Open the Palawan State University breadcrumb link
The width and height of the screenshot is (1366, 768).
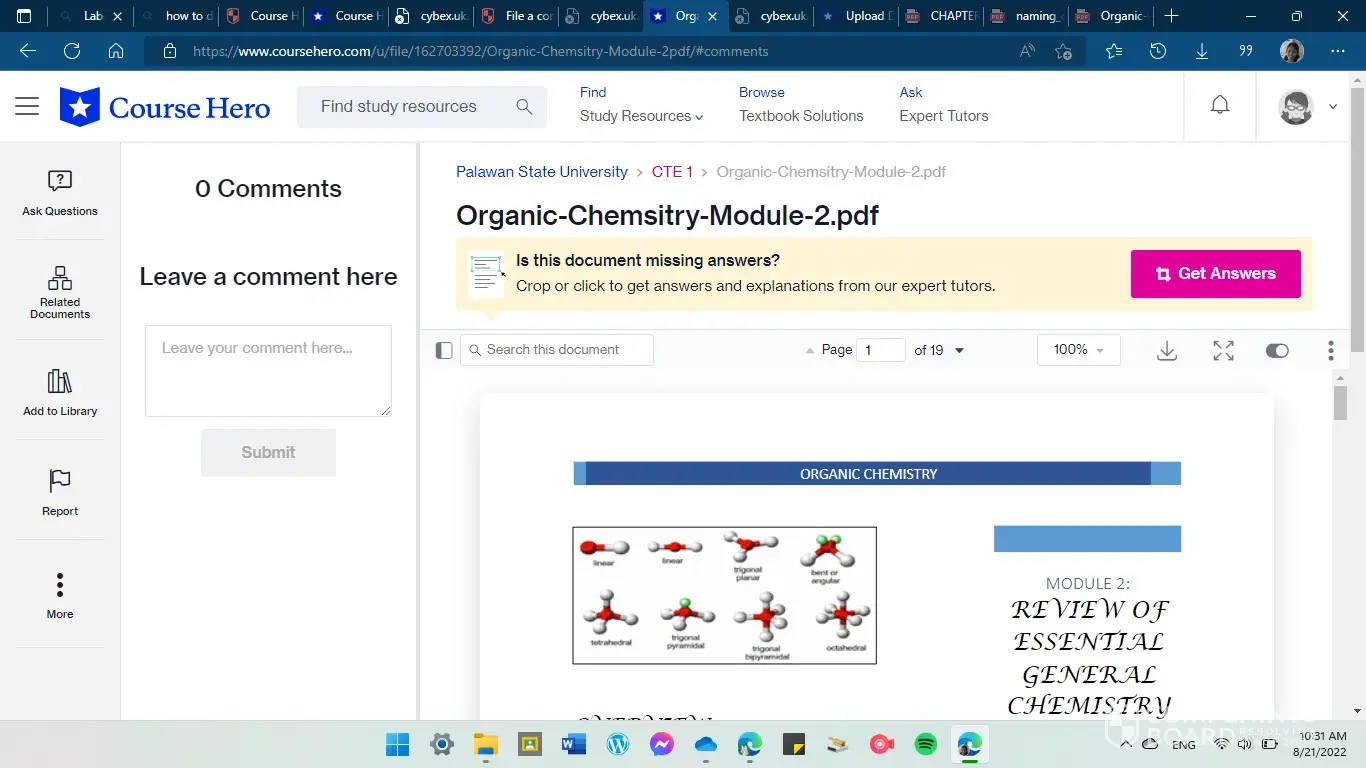click(542, 172)
